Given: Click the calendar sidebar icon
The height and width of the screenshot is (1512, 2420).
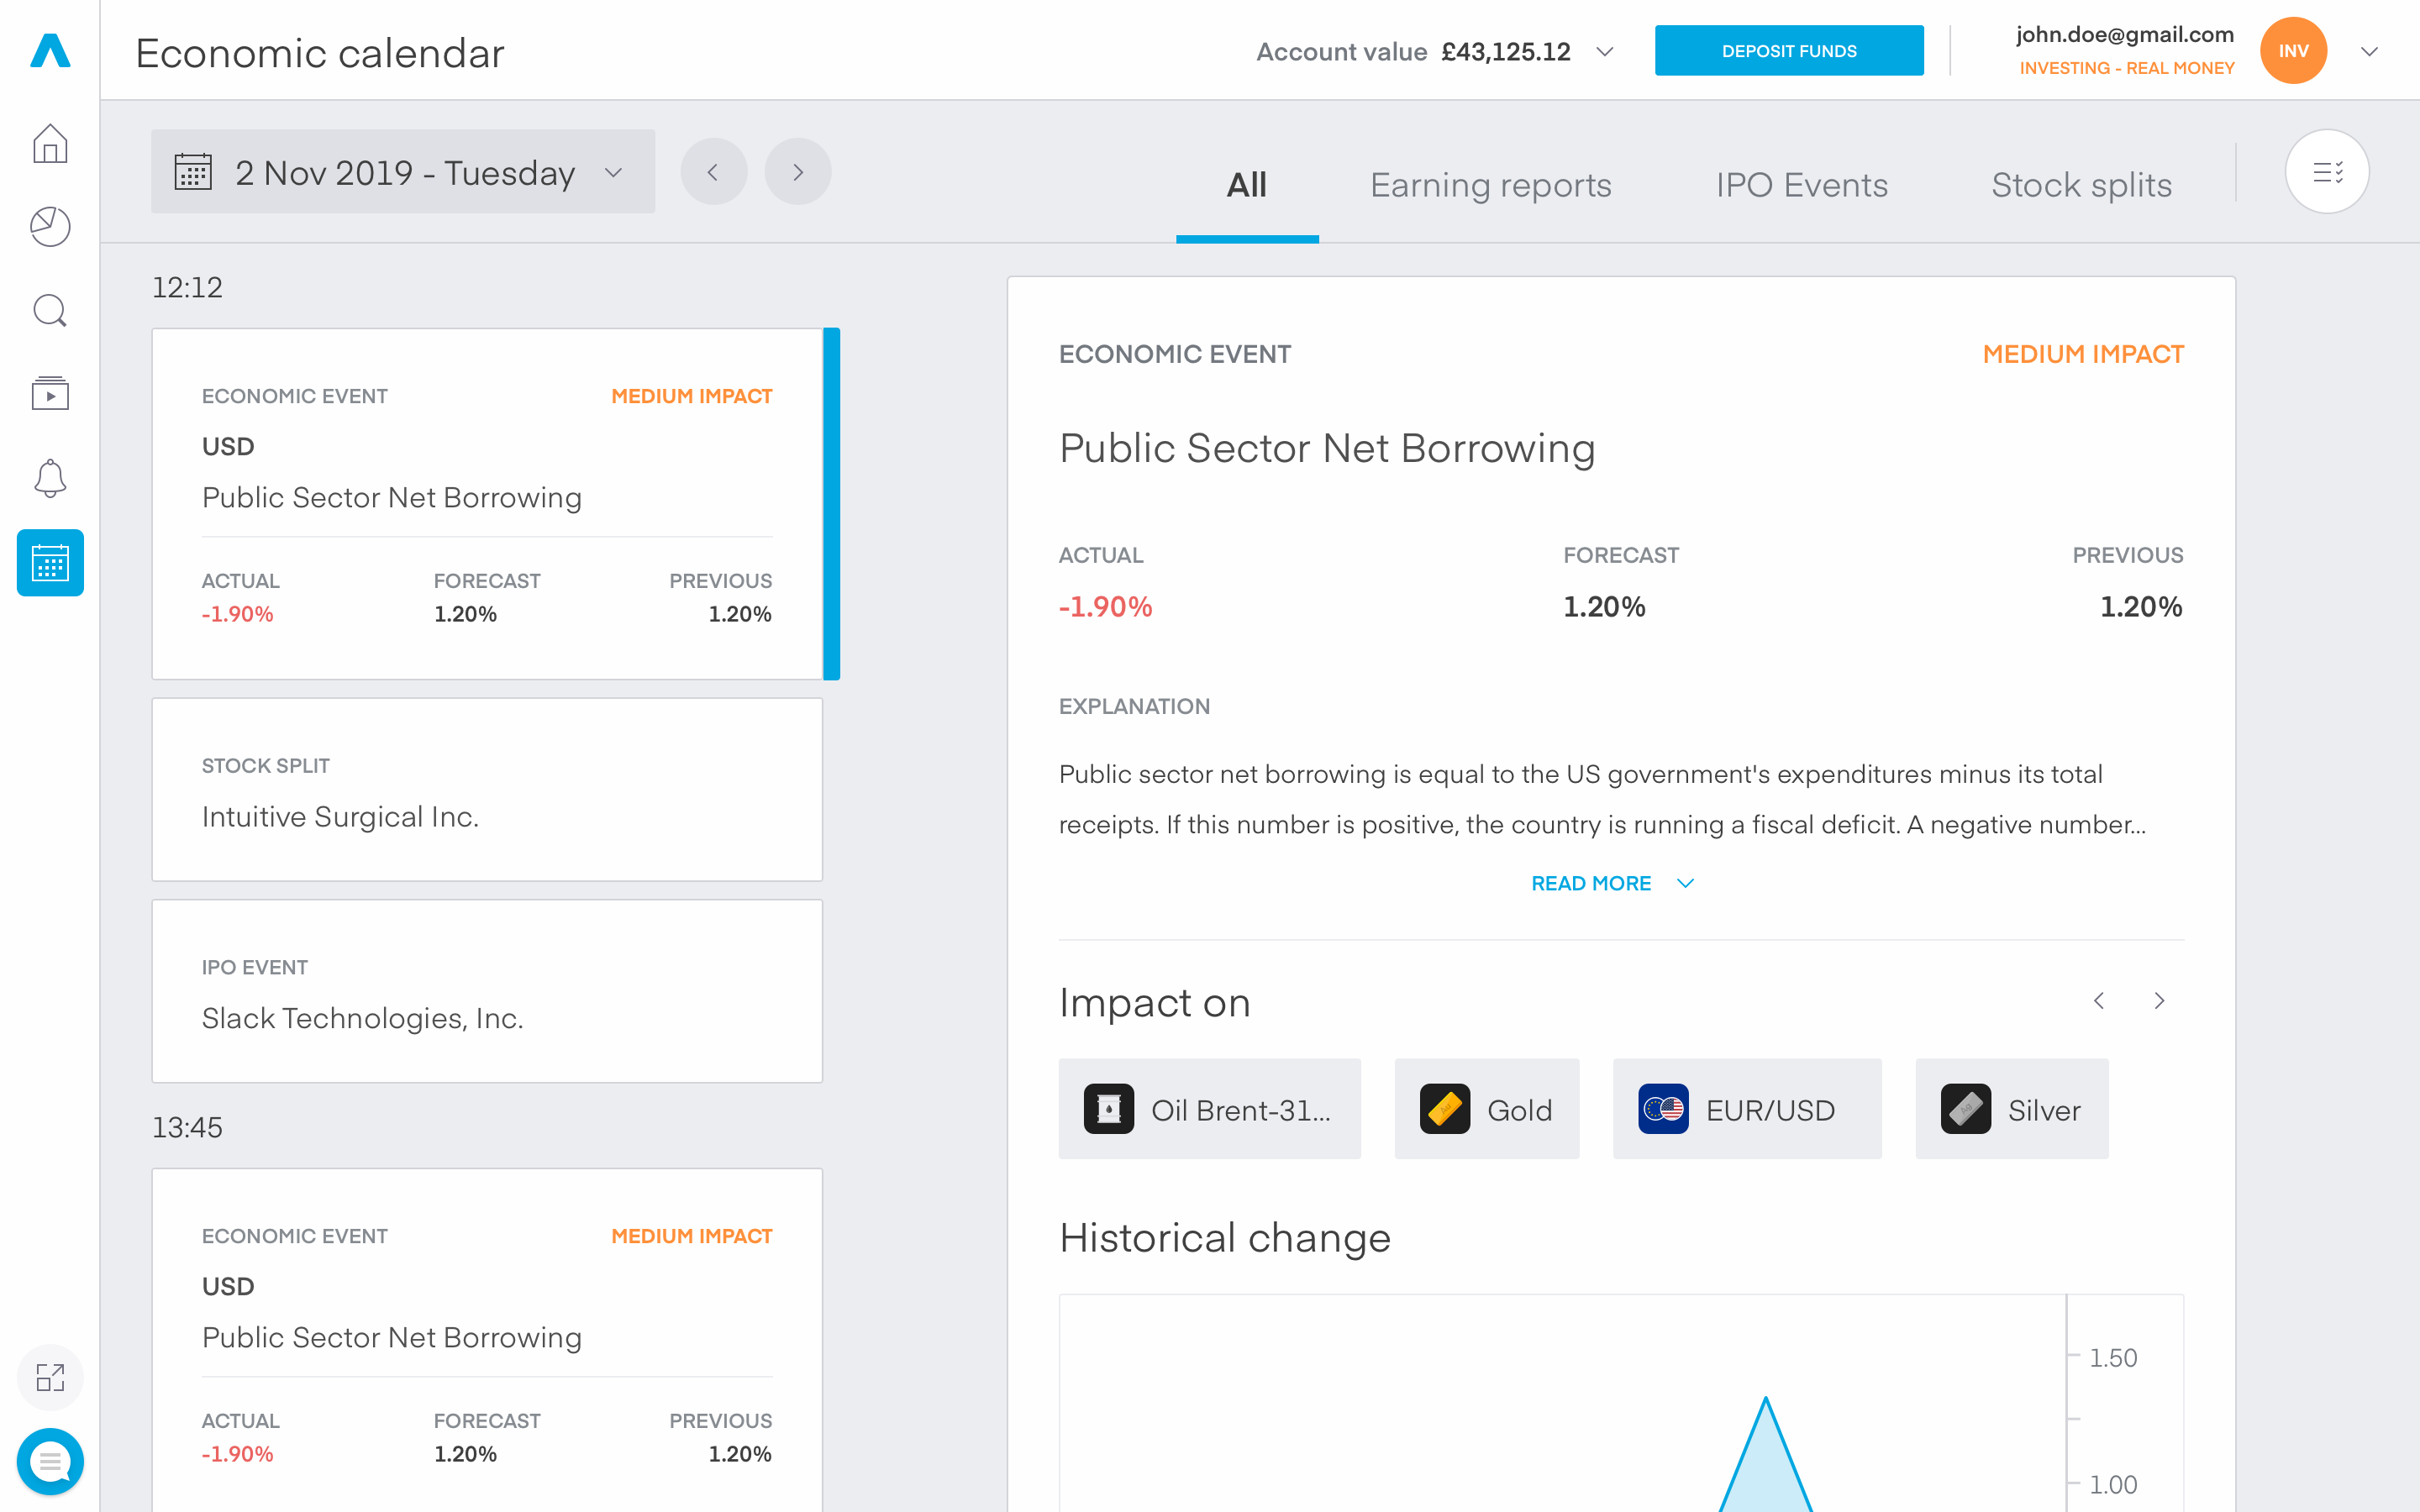Looking at the screenshot, I should click(x=49, y=563).
